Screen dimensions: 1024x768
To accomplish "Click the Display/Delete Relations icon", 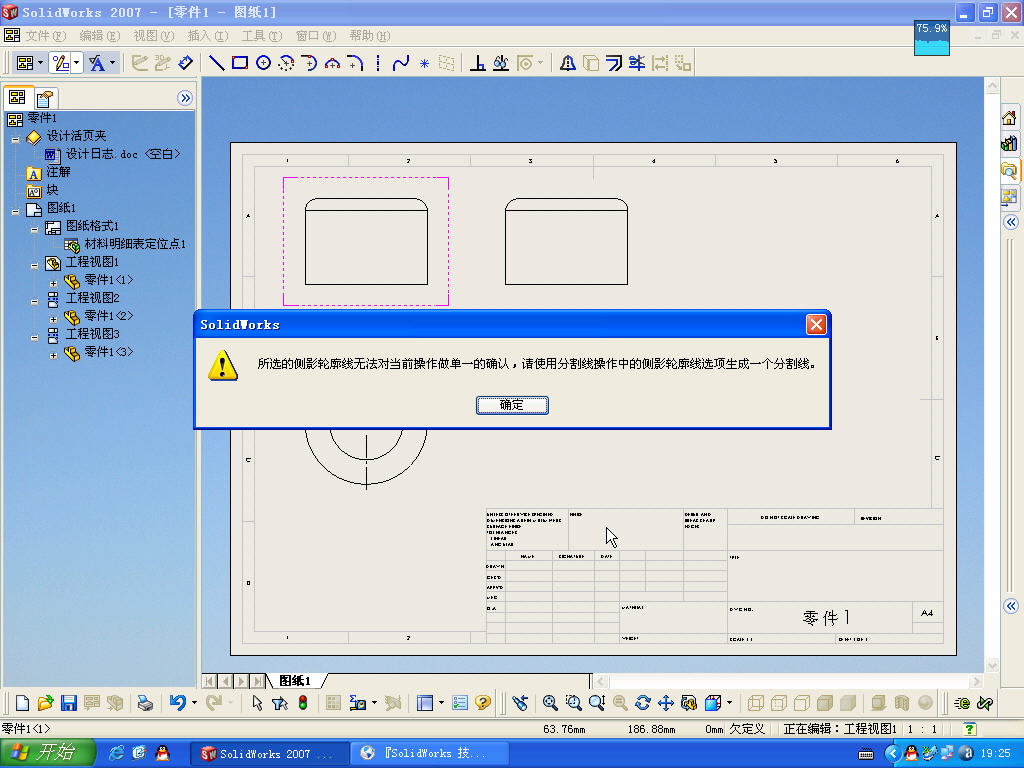I will coord(501,63).
